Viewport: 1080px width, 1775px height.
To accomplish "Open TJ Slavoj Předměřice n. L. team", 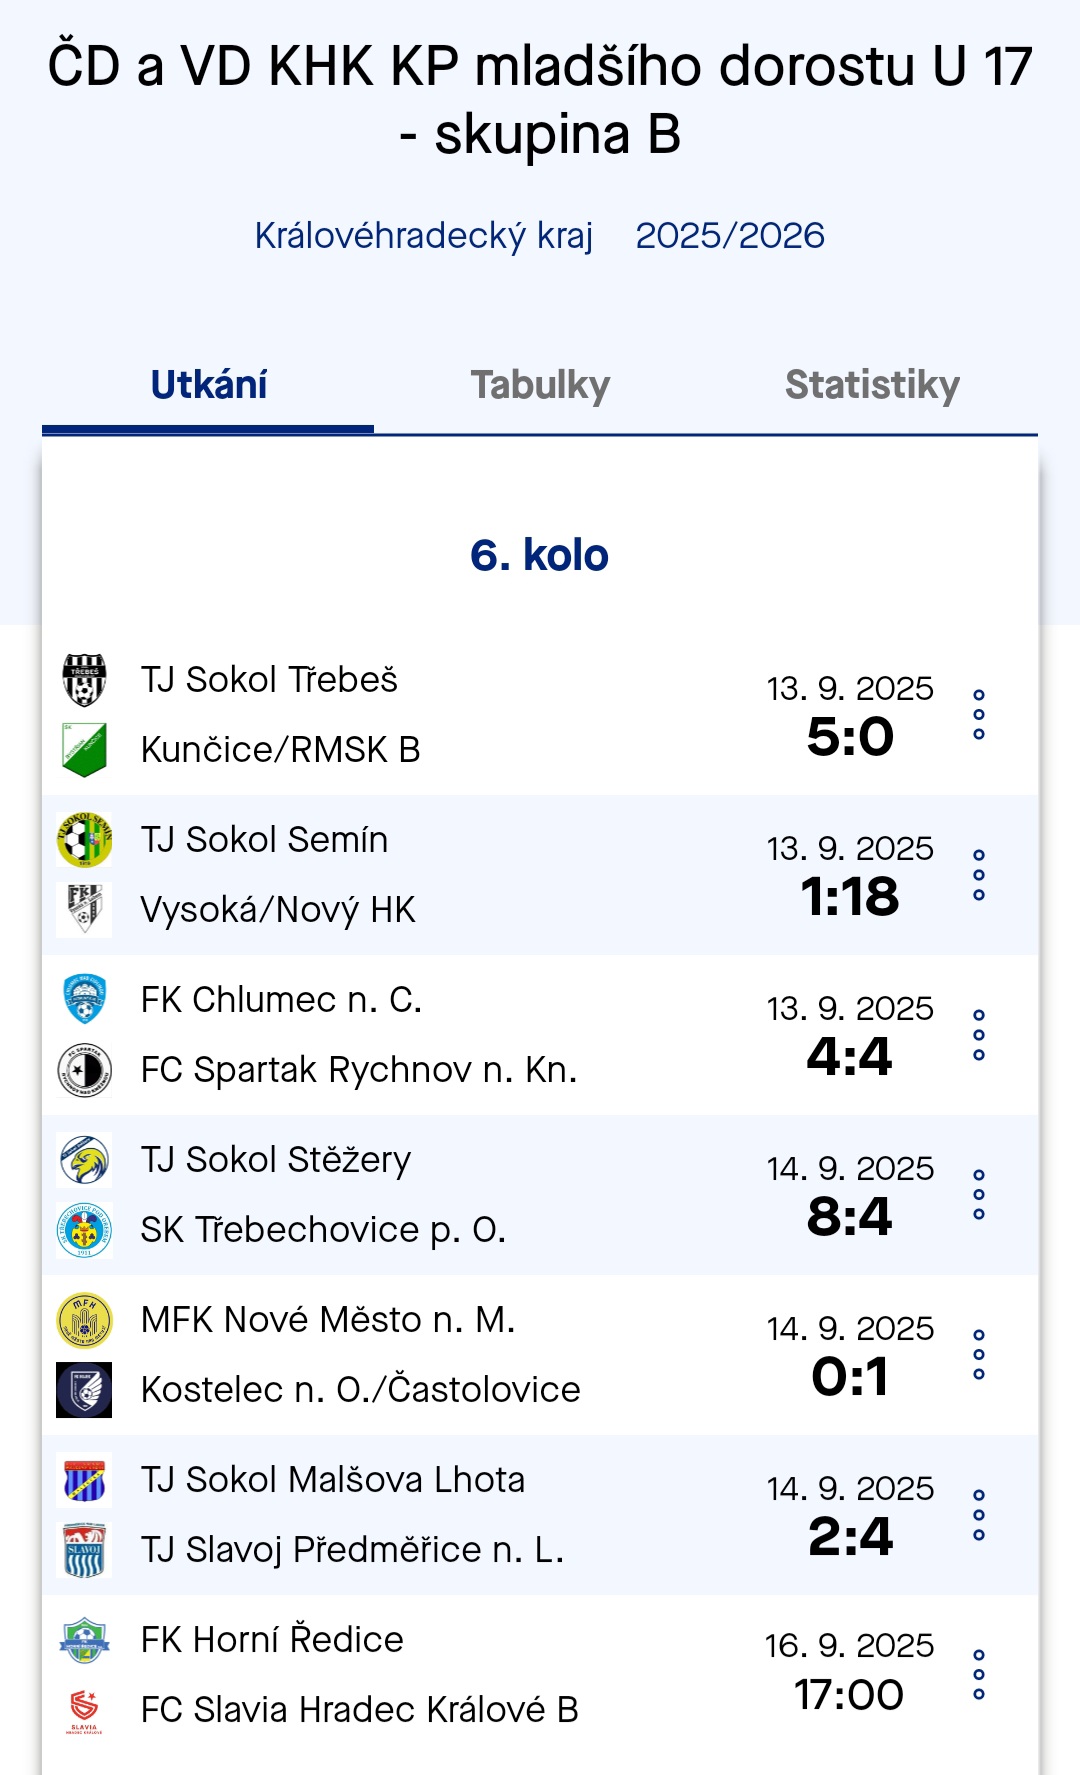I will tap(352, 1550).
